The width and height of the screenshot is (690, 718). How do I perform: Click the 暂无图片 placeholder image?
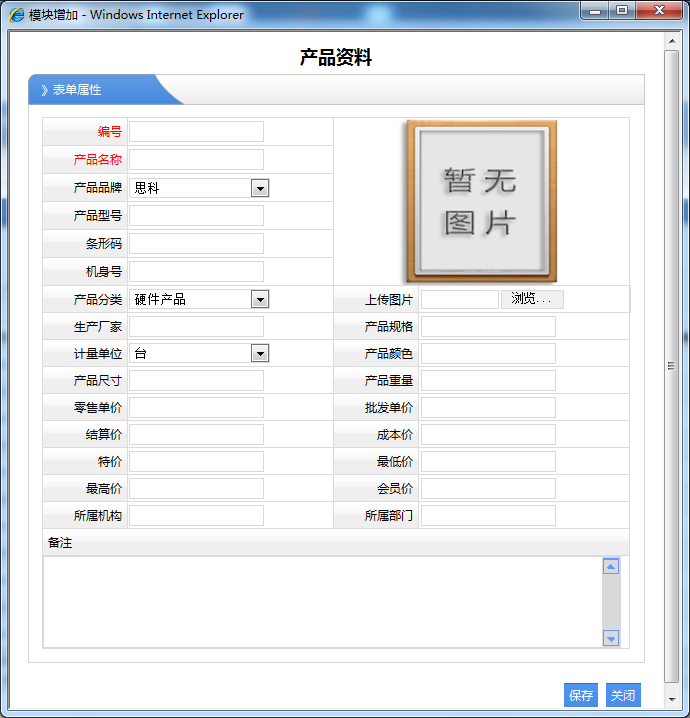[481, 201]
